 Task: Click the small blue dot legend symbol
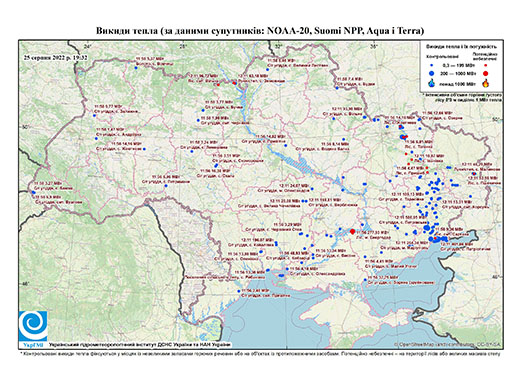point(432,66)
